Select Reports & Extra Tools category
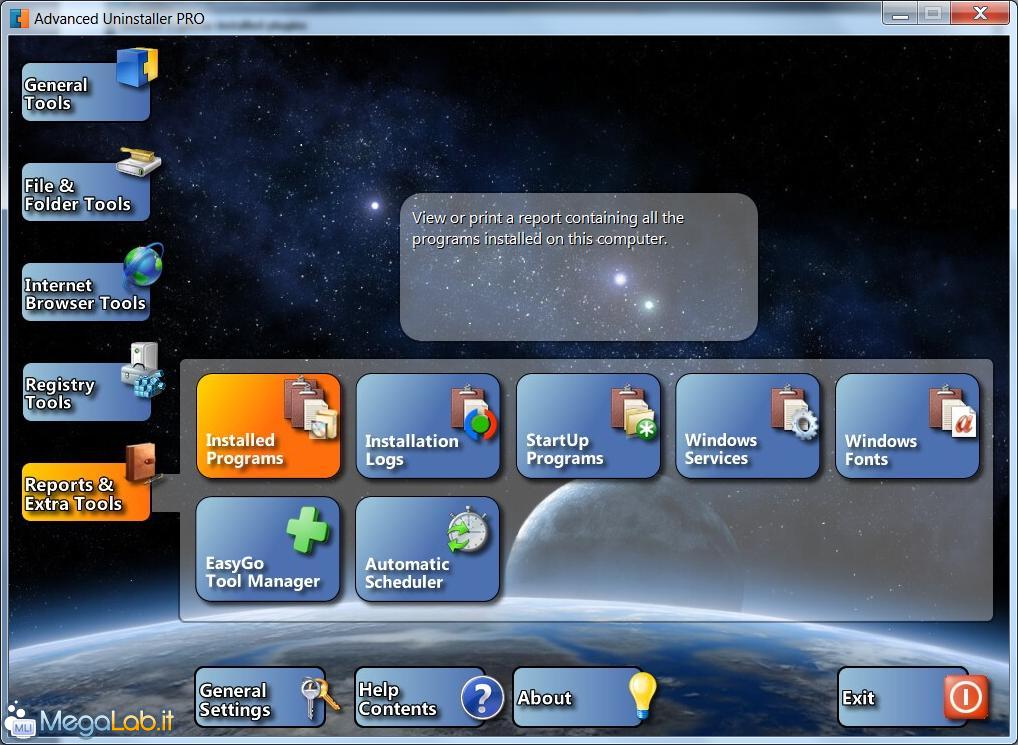 click(86, 491)
